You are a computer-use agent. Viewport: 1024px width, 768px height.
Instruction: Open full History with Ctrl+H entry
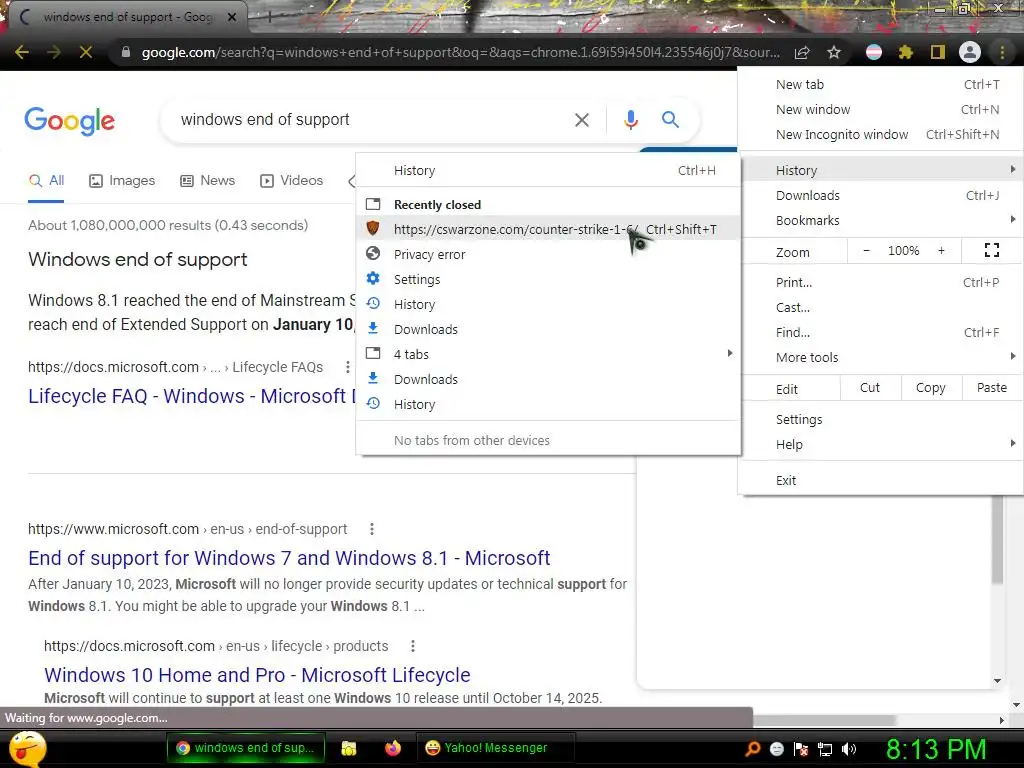point(549,170)
